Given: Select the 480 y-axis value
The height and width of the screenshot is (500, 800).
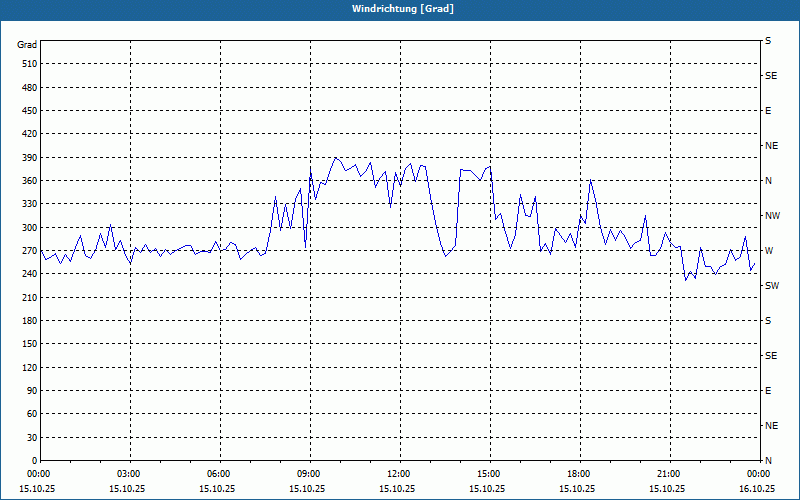Looking at the screenshot, I should (x=29, y=87).
